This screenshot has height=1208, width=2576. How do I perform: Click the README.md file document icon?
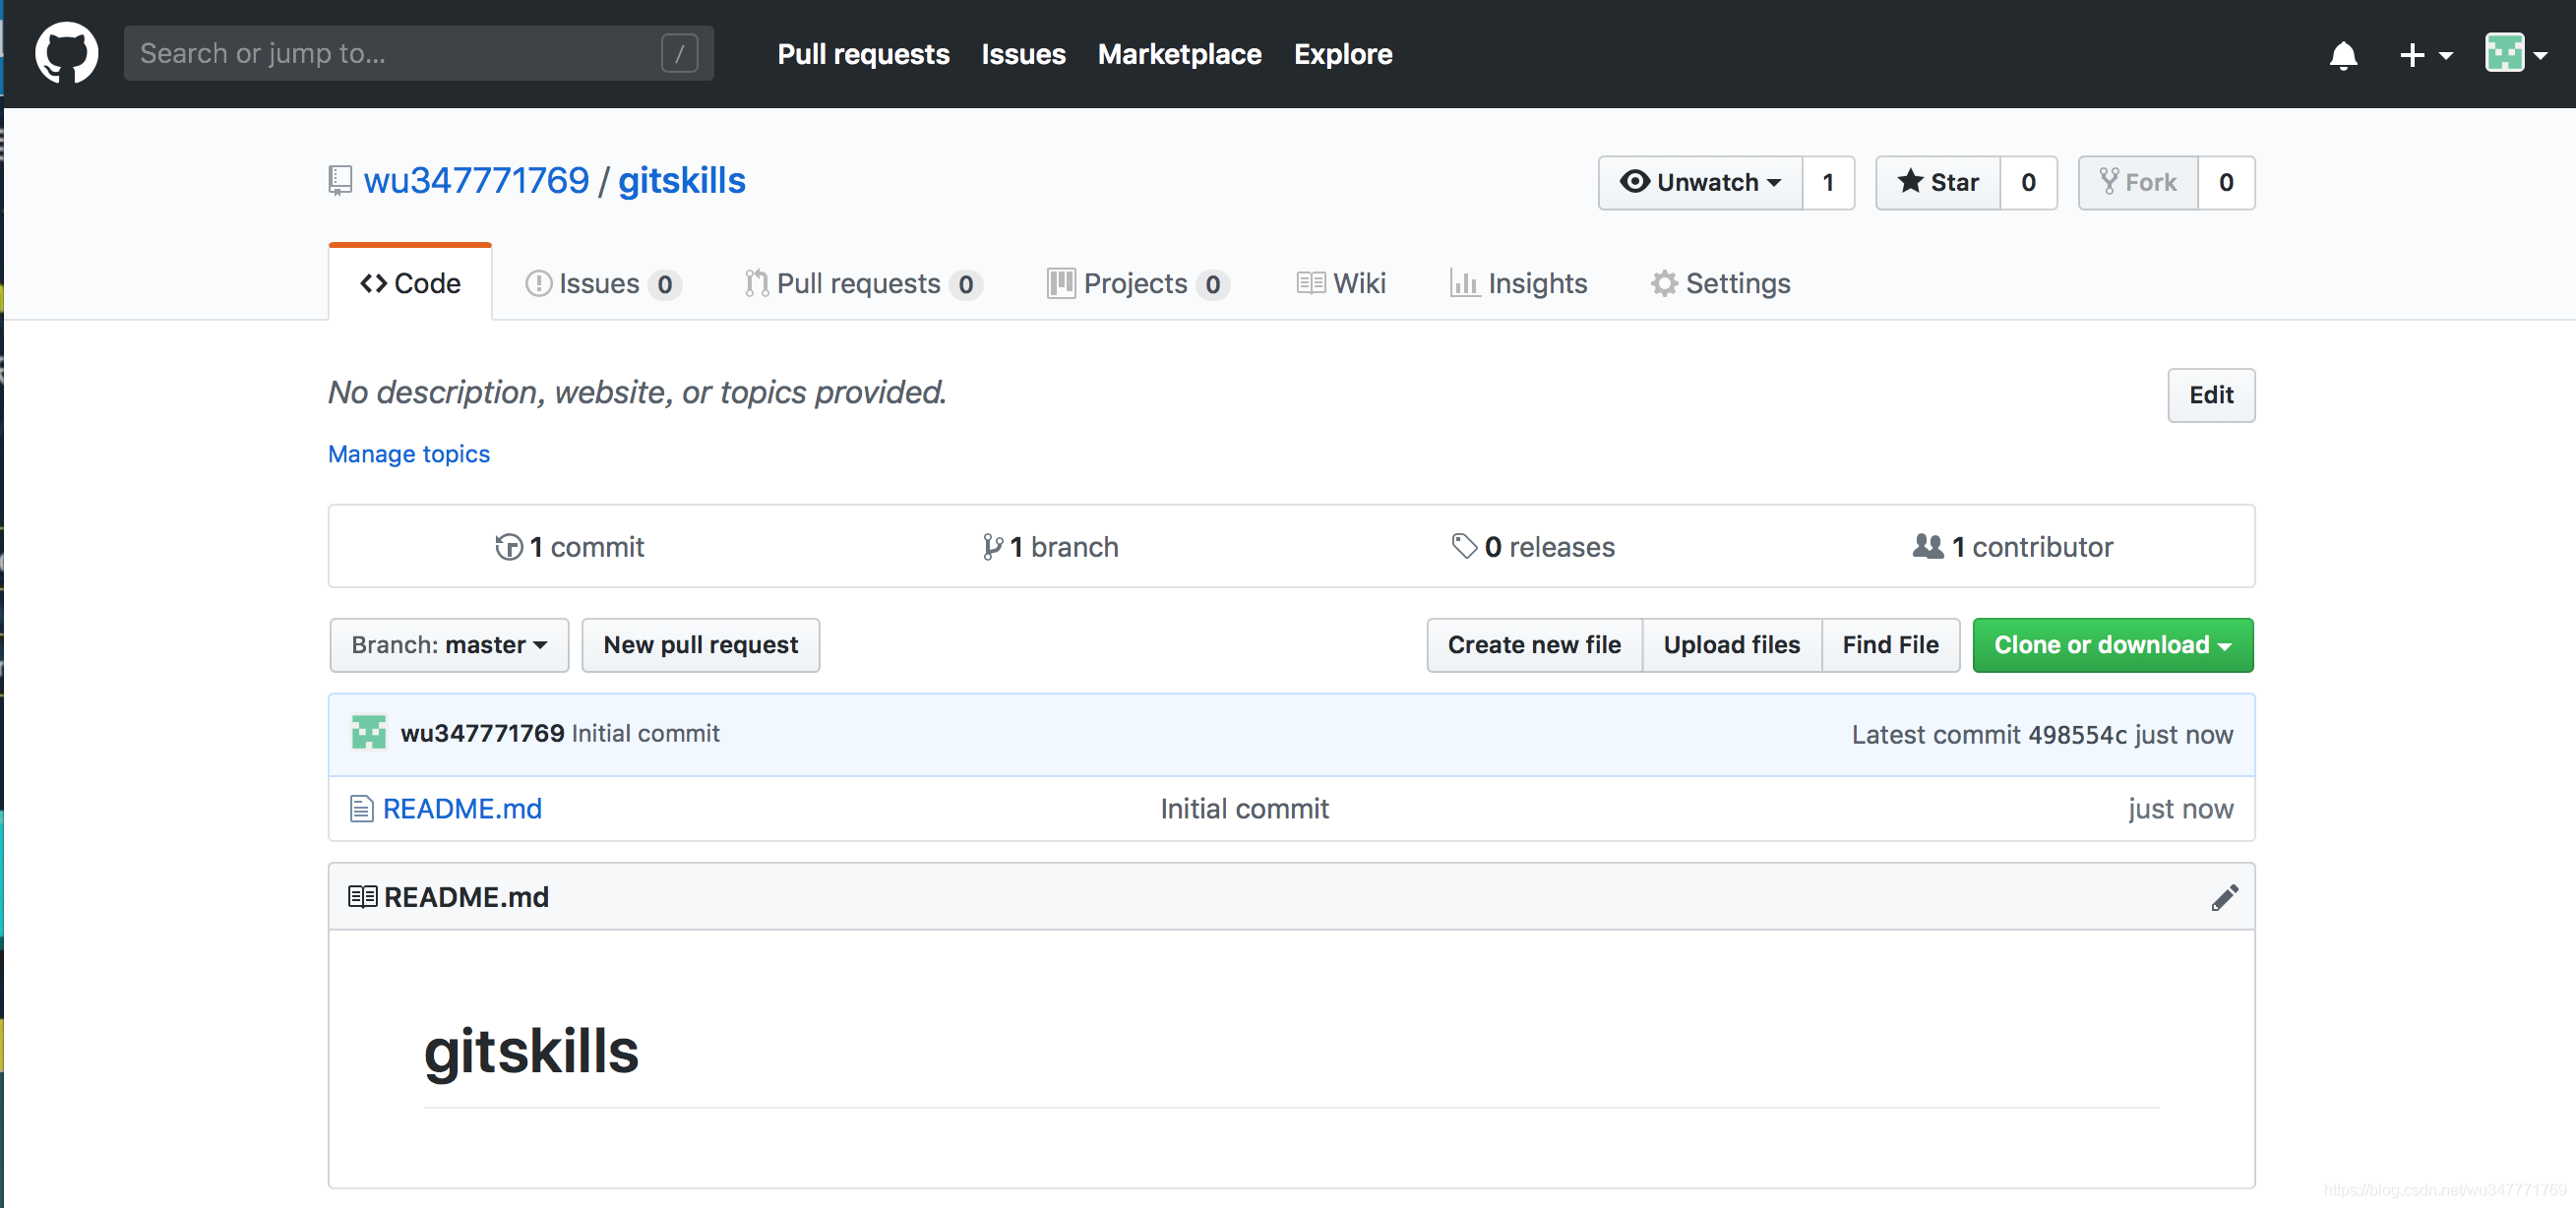363,807
